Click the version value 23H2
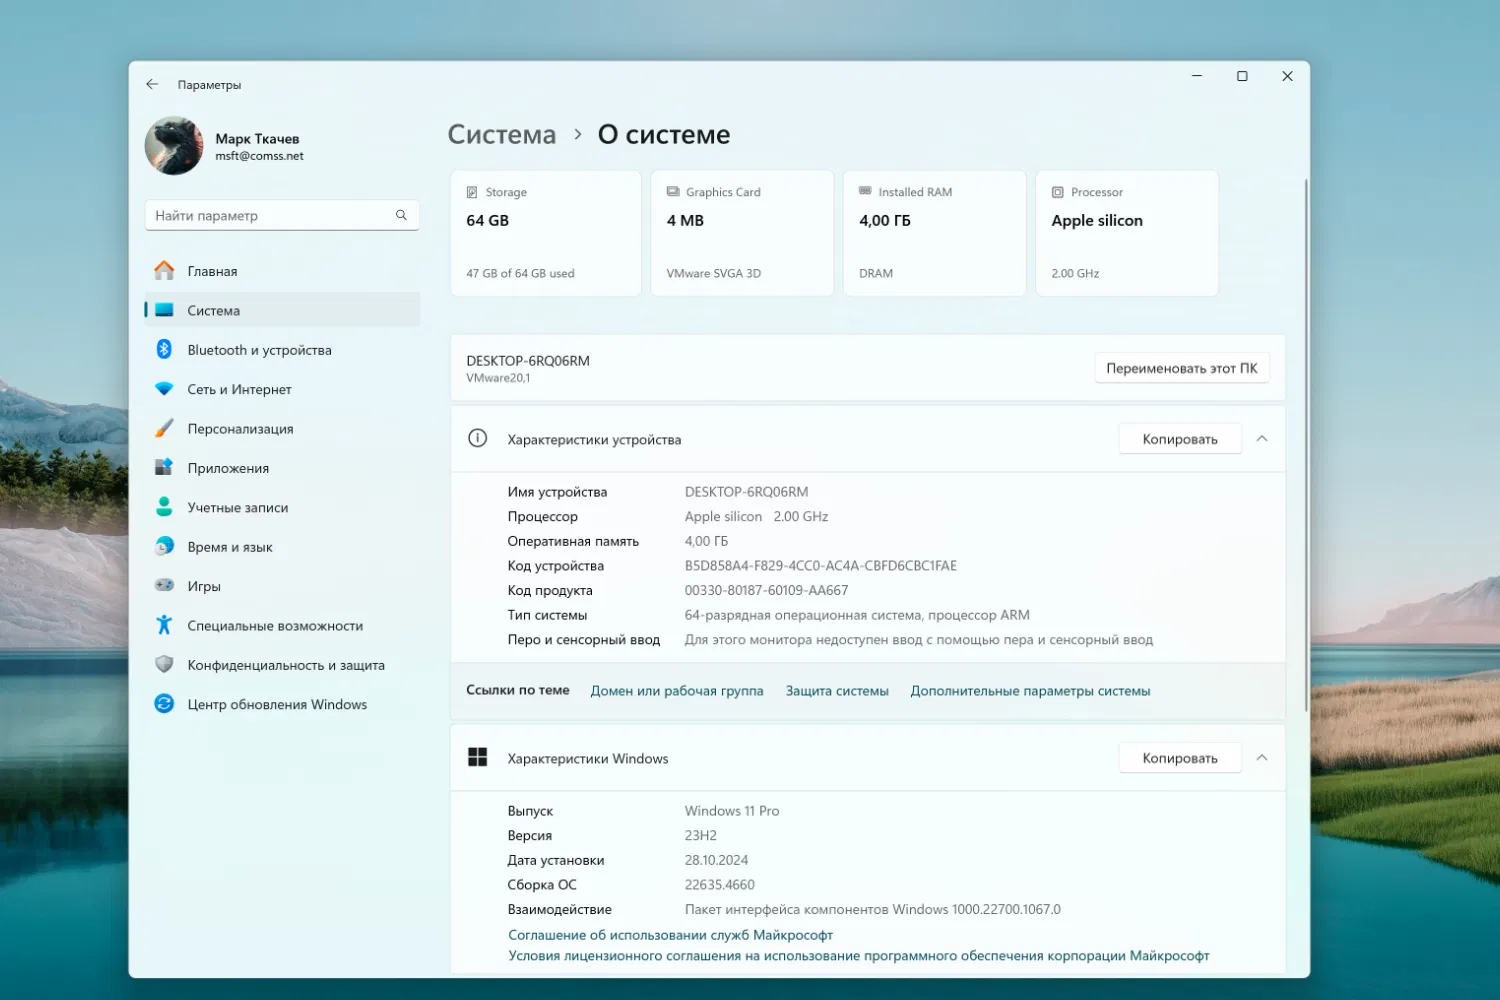This screenshot has width=1500, height=1000. [x=701, y=835]
